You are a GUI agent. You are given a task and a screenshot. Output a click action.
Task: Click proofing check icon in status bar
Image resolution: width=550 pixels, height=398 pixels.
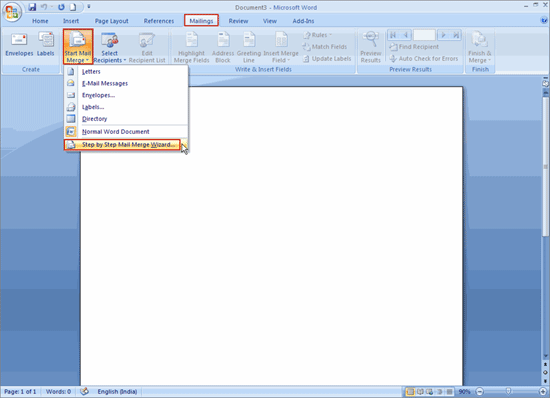tap(84, 391)
